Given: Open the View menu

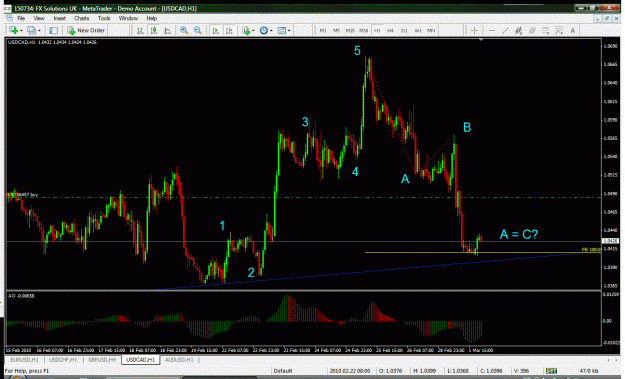Looking at the screenshot, I should tap(39, 18).
